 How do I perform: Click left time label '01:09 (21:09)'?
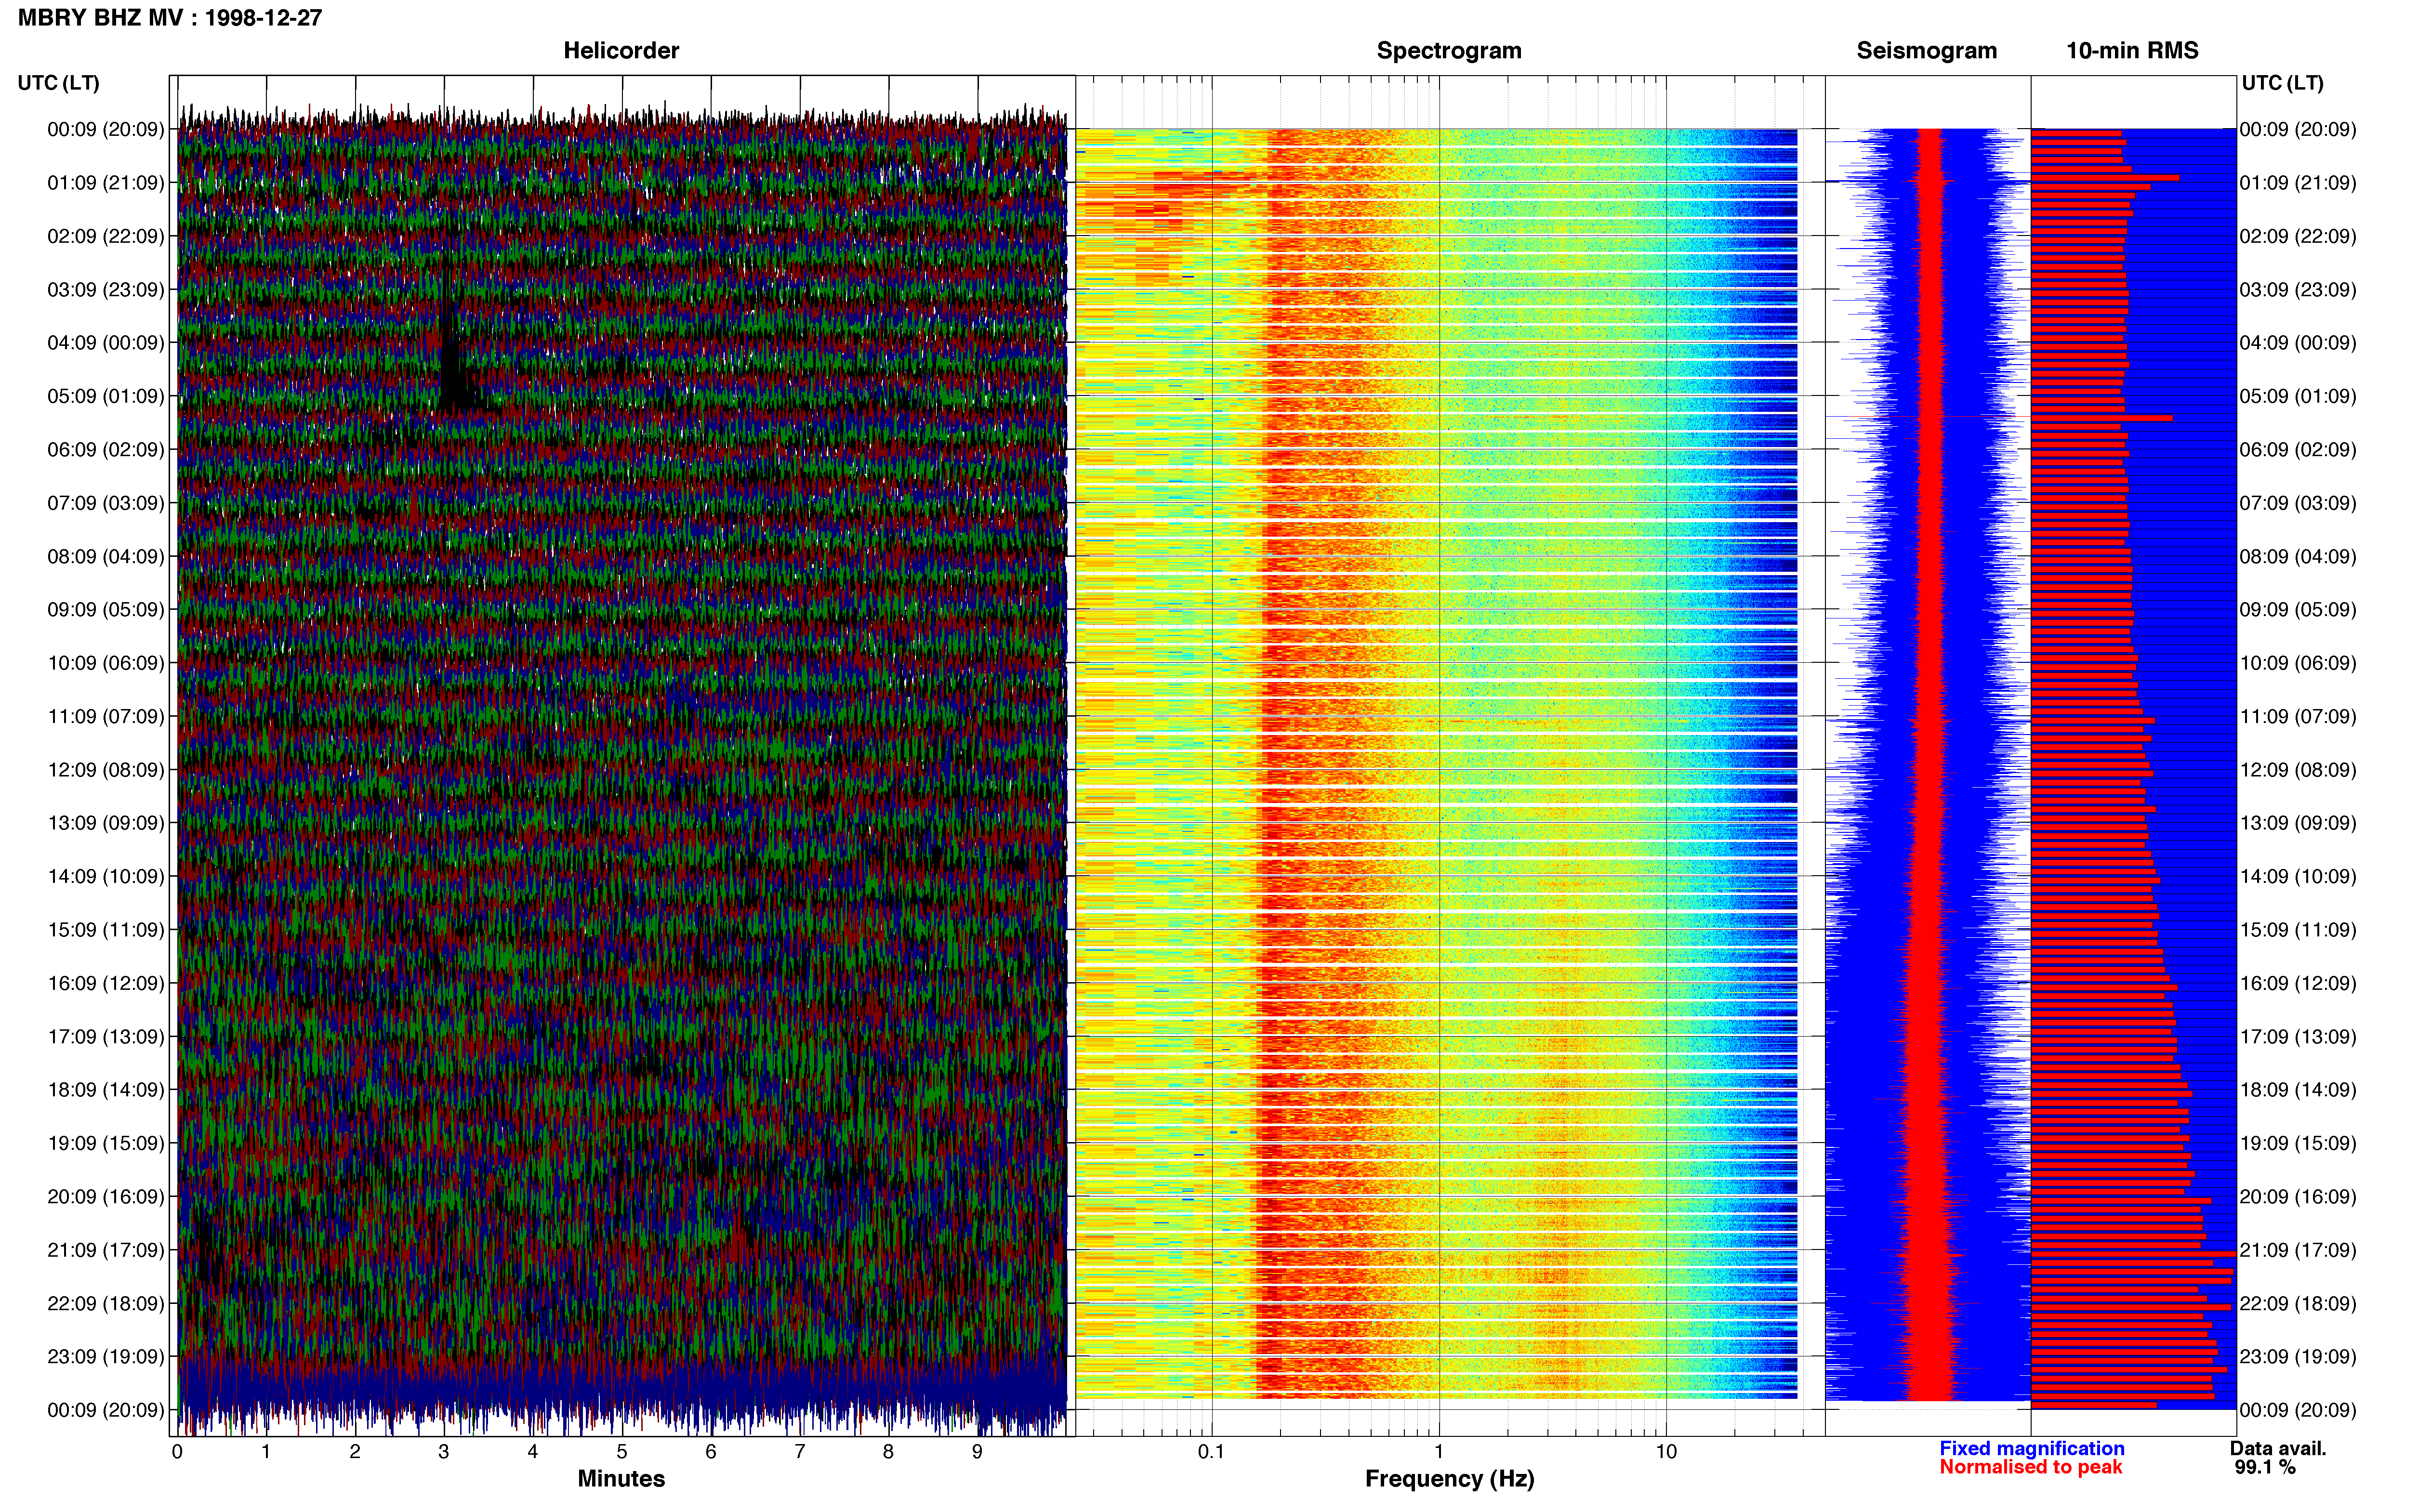click(x=105, y=183)
